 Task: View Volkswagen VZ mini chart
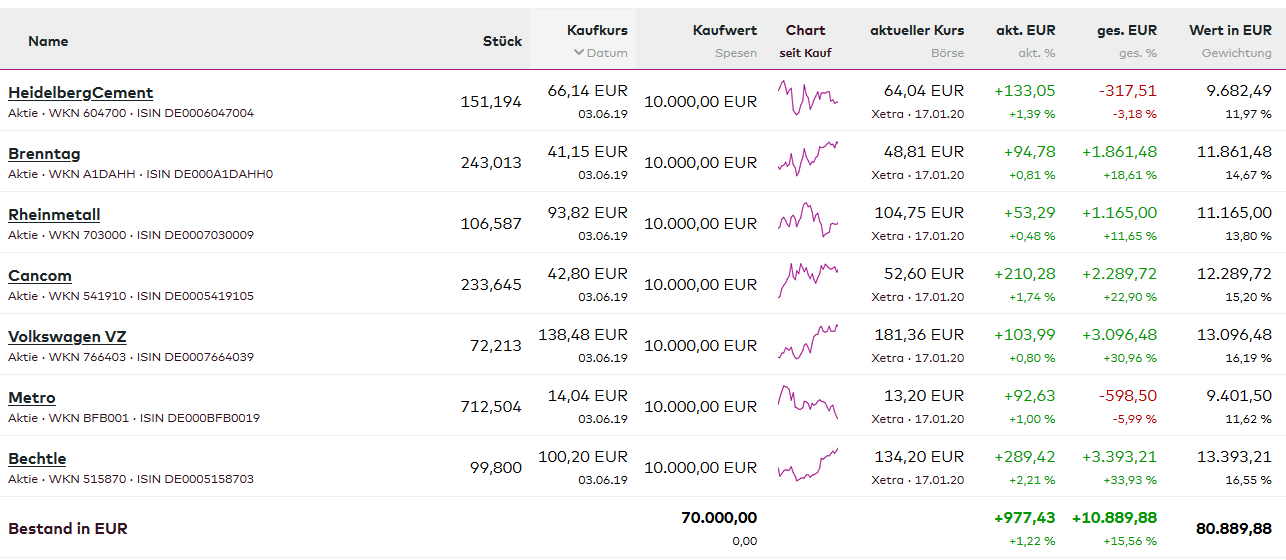(x=807, y=342)
